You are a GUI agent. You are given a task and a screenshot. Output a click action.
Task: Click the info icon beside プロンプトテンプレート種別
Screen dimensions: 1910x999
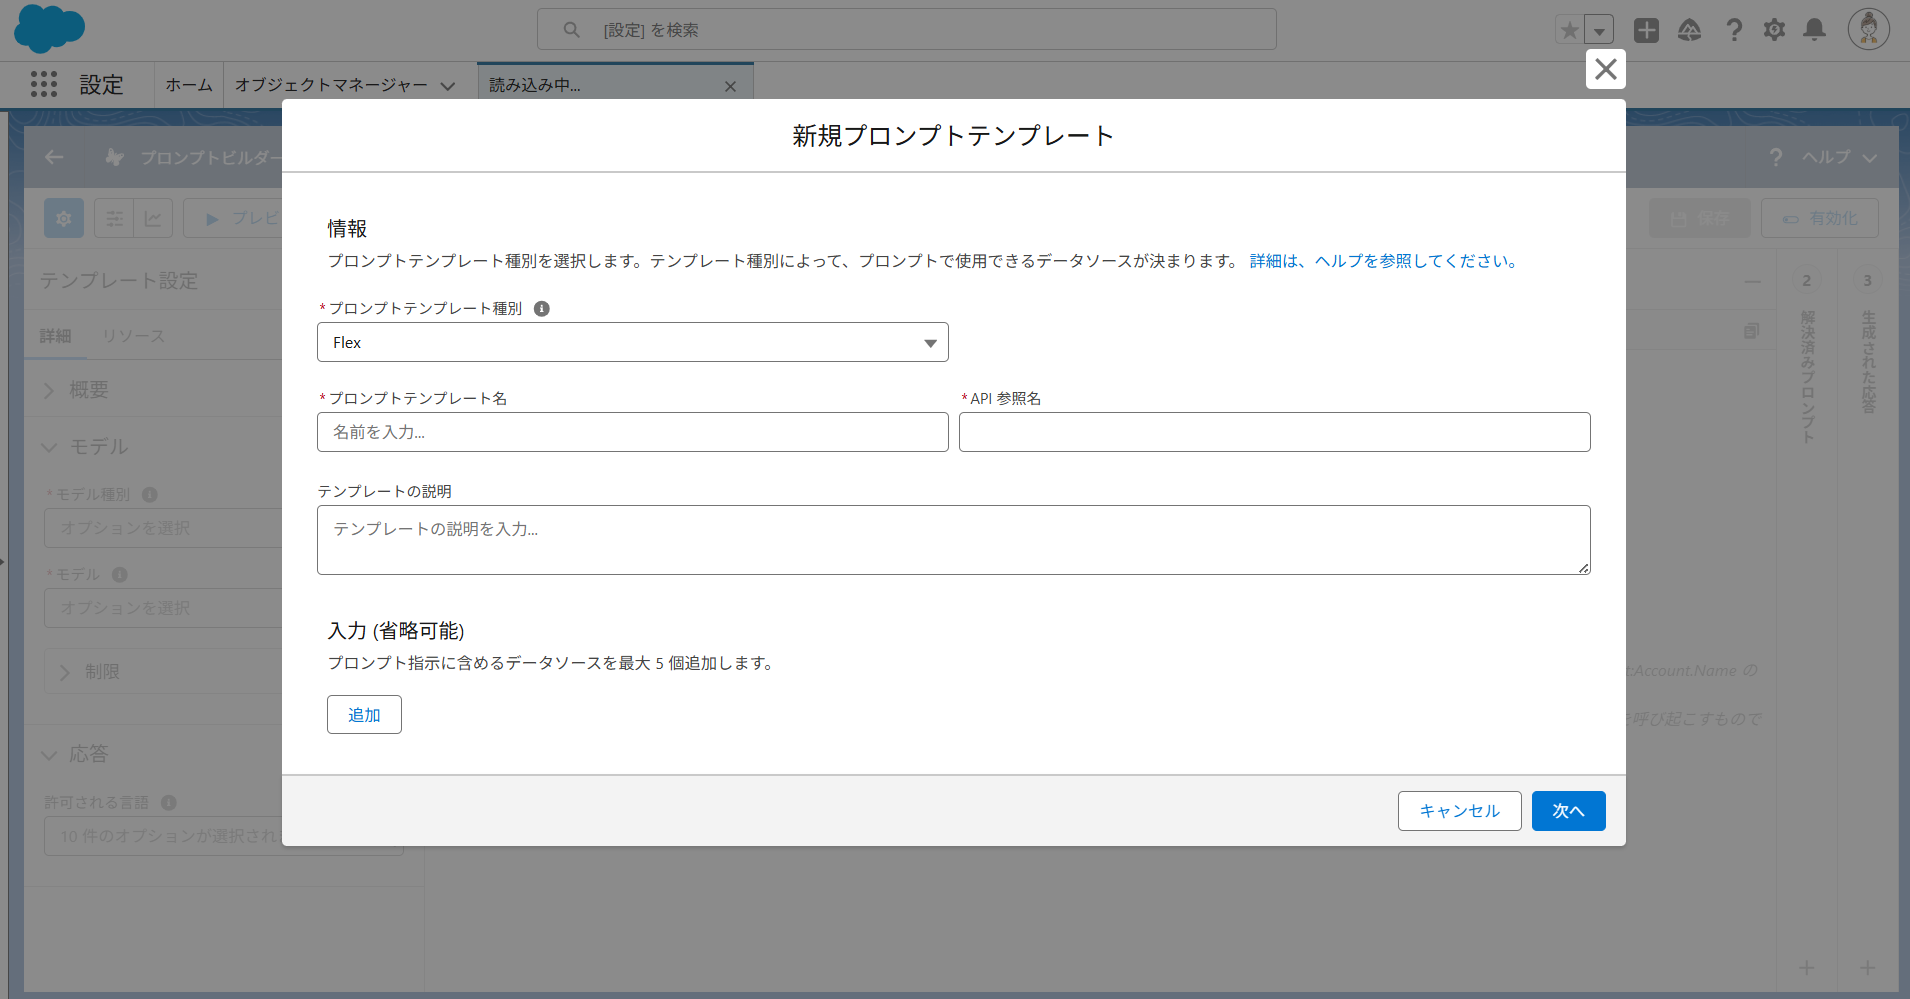pos(541,308)
